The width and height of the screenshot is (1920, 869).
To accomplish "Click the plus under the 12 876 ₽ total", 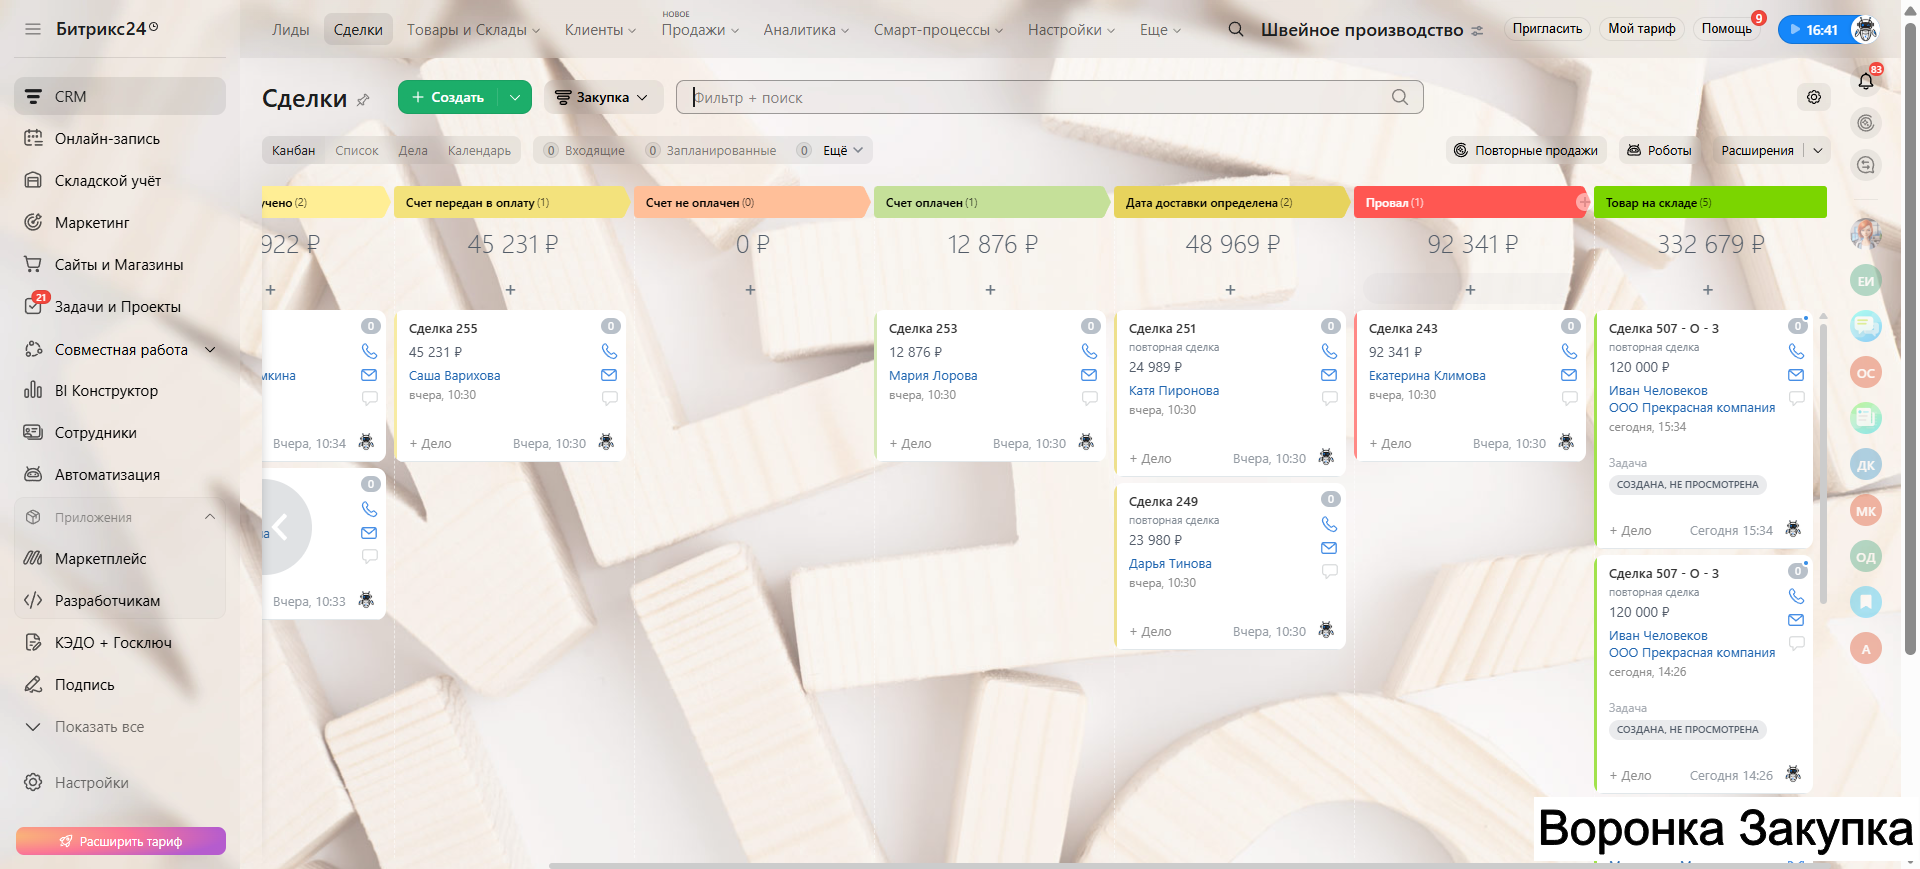I will tap(990, 290).
